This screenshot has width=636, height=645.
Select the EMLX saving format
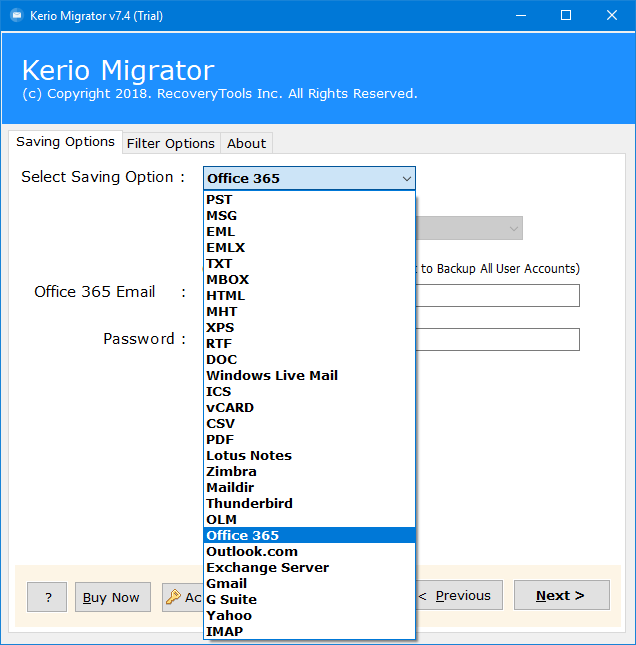309,248
